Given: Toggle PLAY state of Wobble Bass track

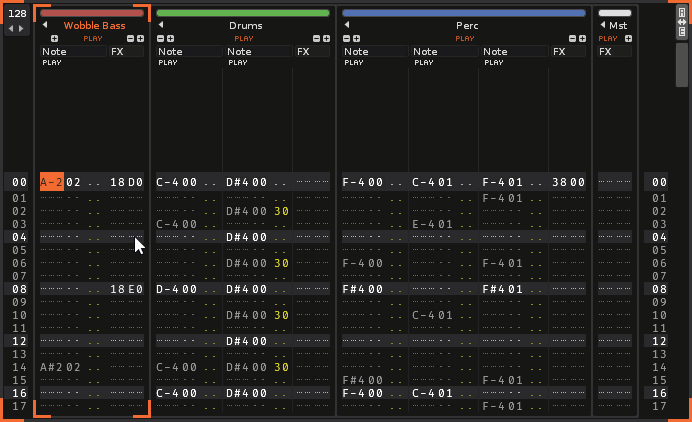Looking at the screenshot, I should click(93, 38).
